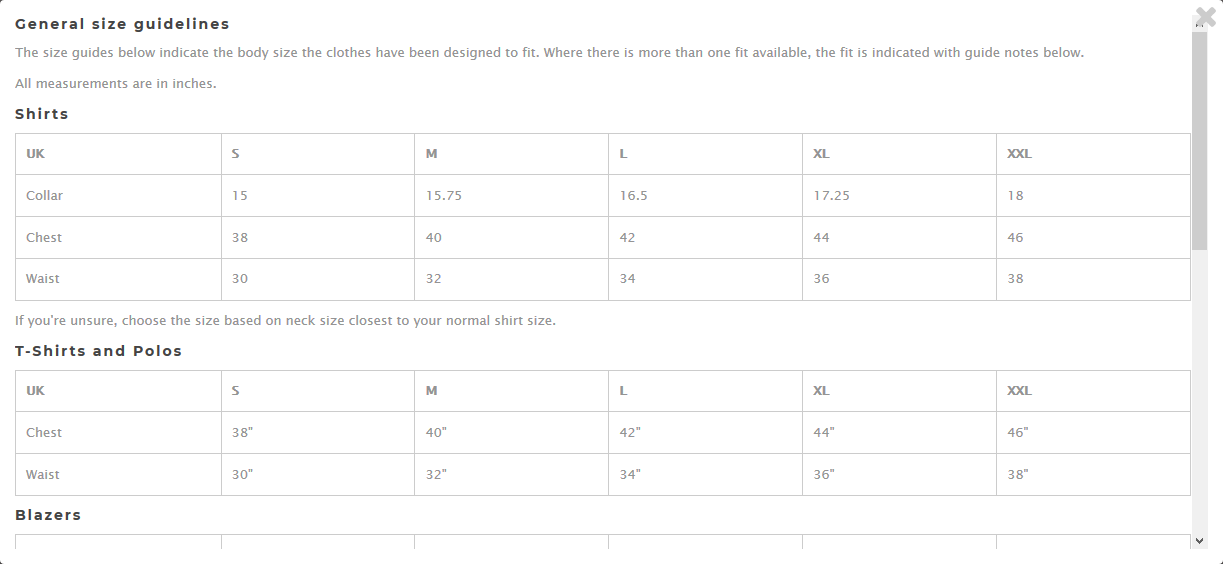Click the Shirts section heading
Image resolution: width=1223 pixels, height=564 pixels.
point(42,114)
